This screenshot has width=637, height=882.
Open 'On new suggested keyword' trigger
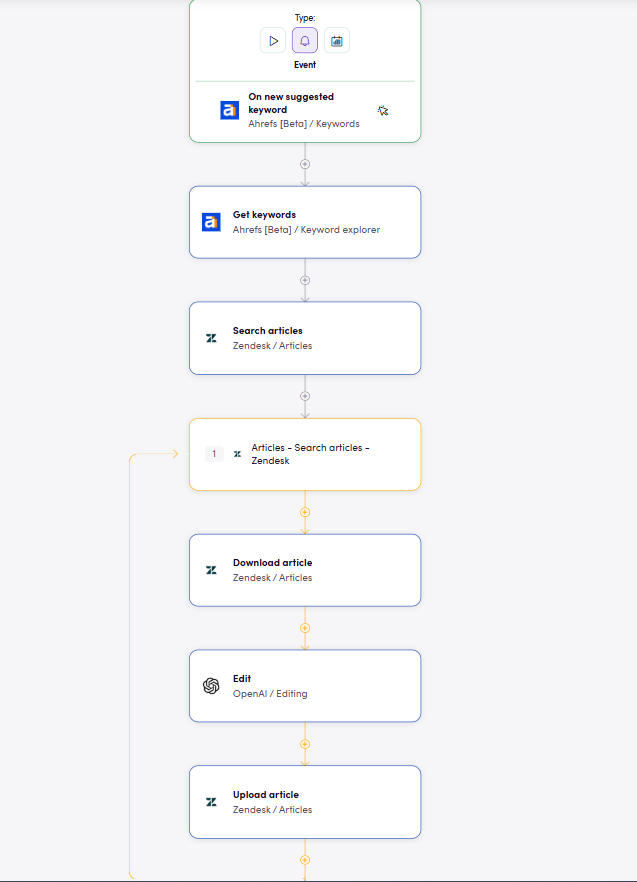304,110
